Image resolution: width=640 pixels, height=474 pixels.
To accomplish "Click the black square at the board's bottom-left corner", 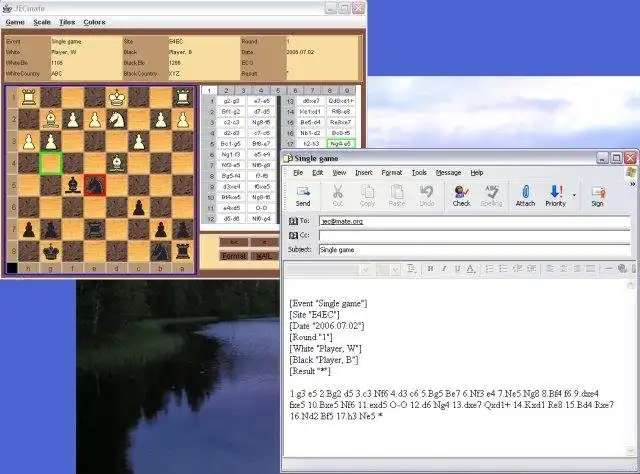I will pos(12,268).
